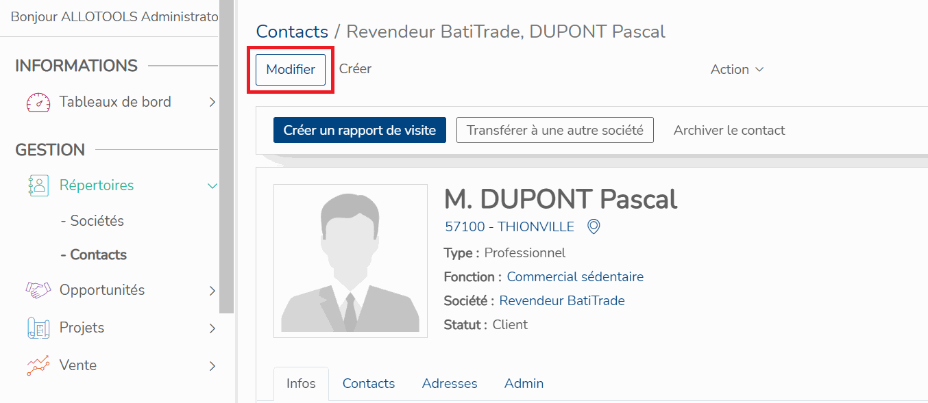Select the Contacts tab below profile
928x403 pixels.
(x=368, y=383)
